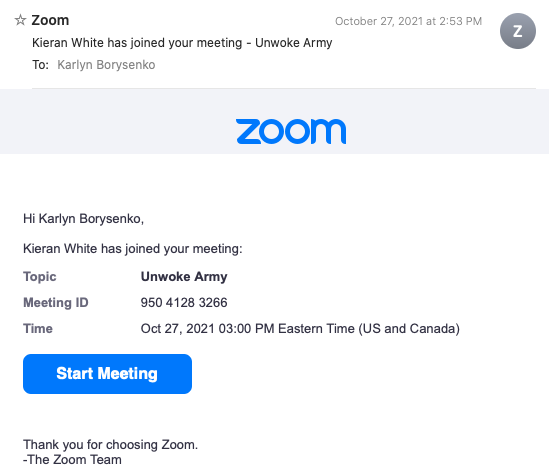Screen dimensions: 549x474
Task: Click the Meeting ID label
Action: (x=56, y=302)
